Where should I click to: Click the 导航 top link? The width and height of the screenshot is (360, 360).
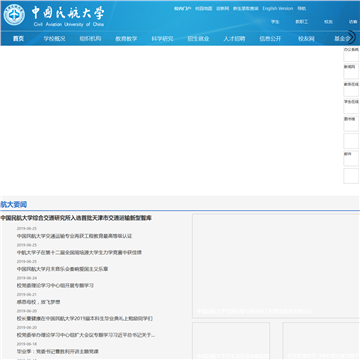point(302,9)
